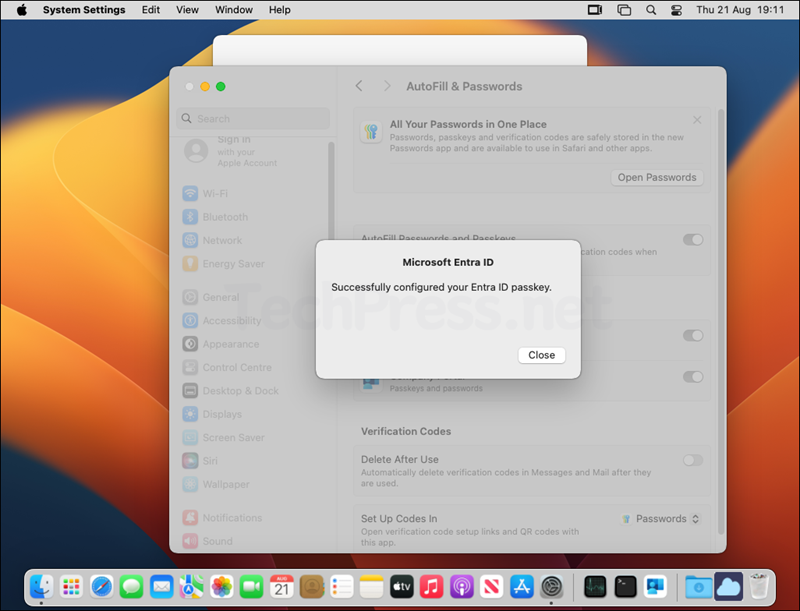Viewport: 800px width, 611px height.
Task: Click the date and time in menu bar
Action: tap(740, 10)
